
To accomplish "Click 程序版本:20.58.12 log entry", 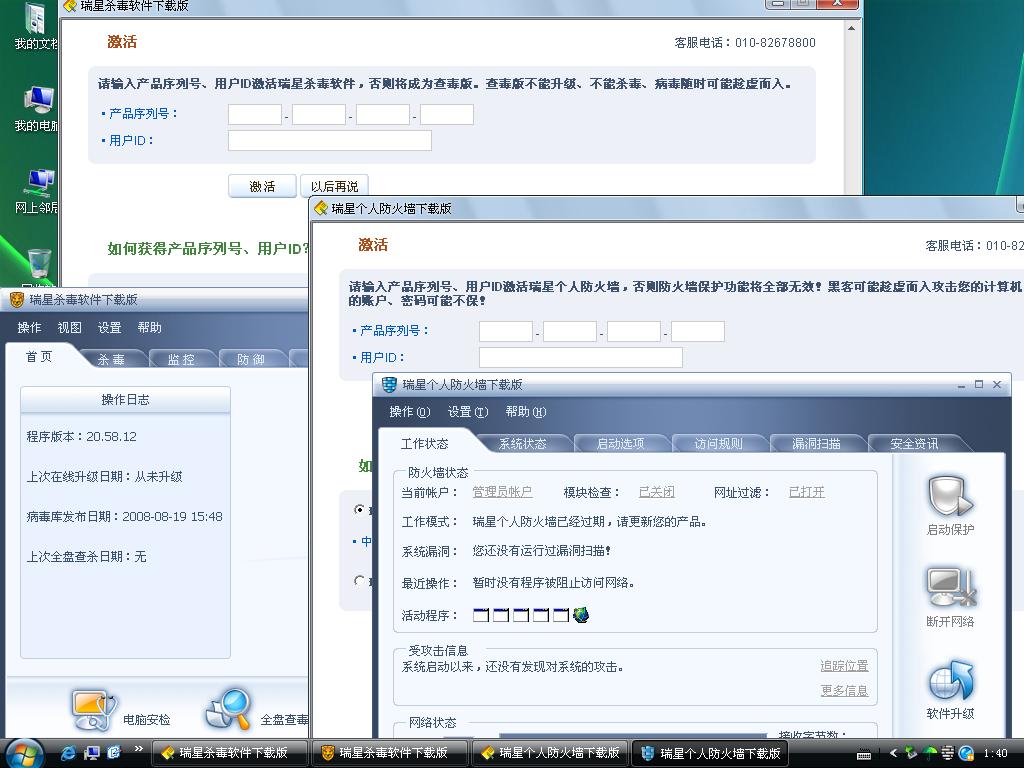I will pos(82,436).
